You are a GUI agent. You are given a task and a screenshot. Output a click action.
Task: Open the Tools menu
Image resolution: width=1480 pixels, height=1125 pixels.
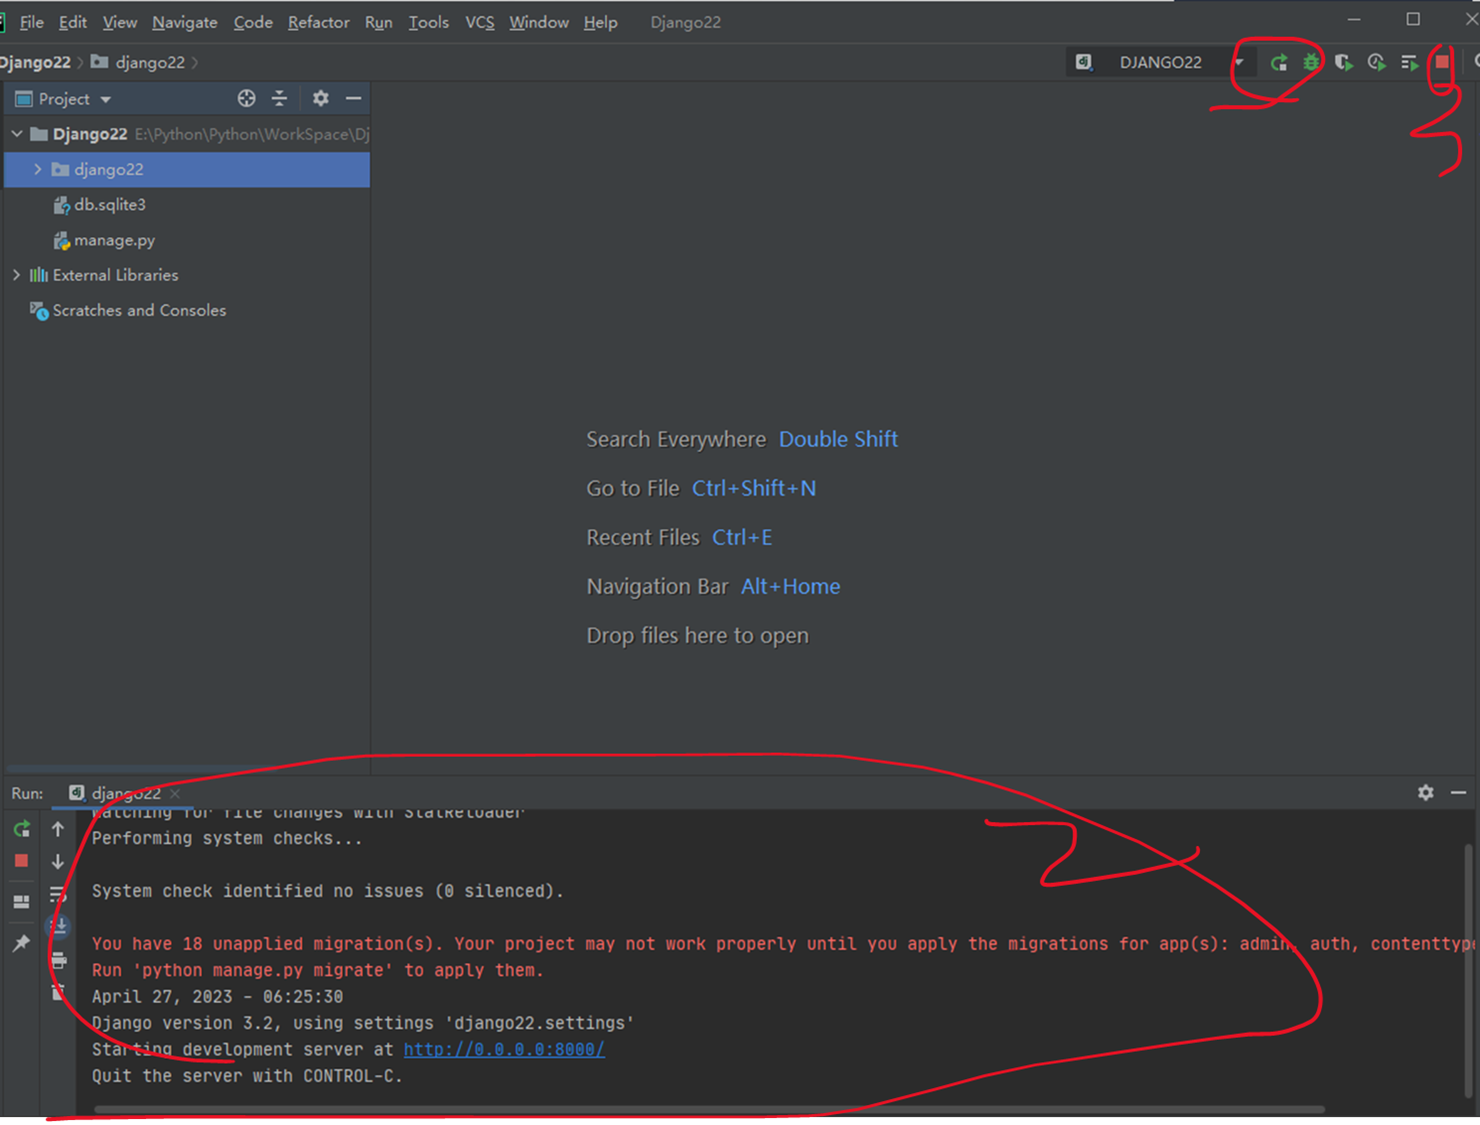[x=428, y=22]
